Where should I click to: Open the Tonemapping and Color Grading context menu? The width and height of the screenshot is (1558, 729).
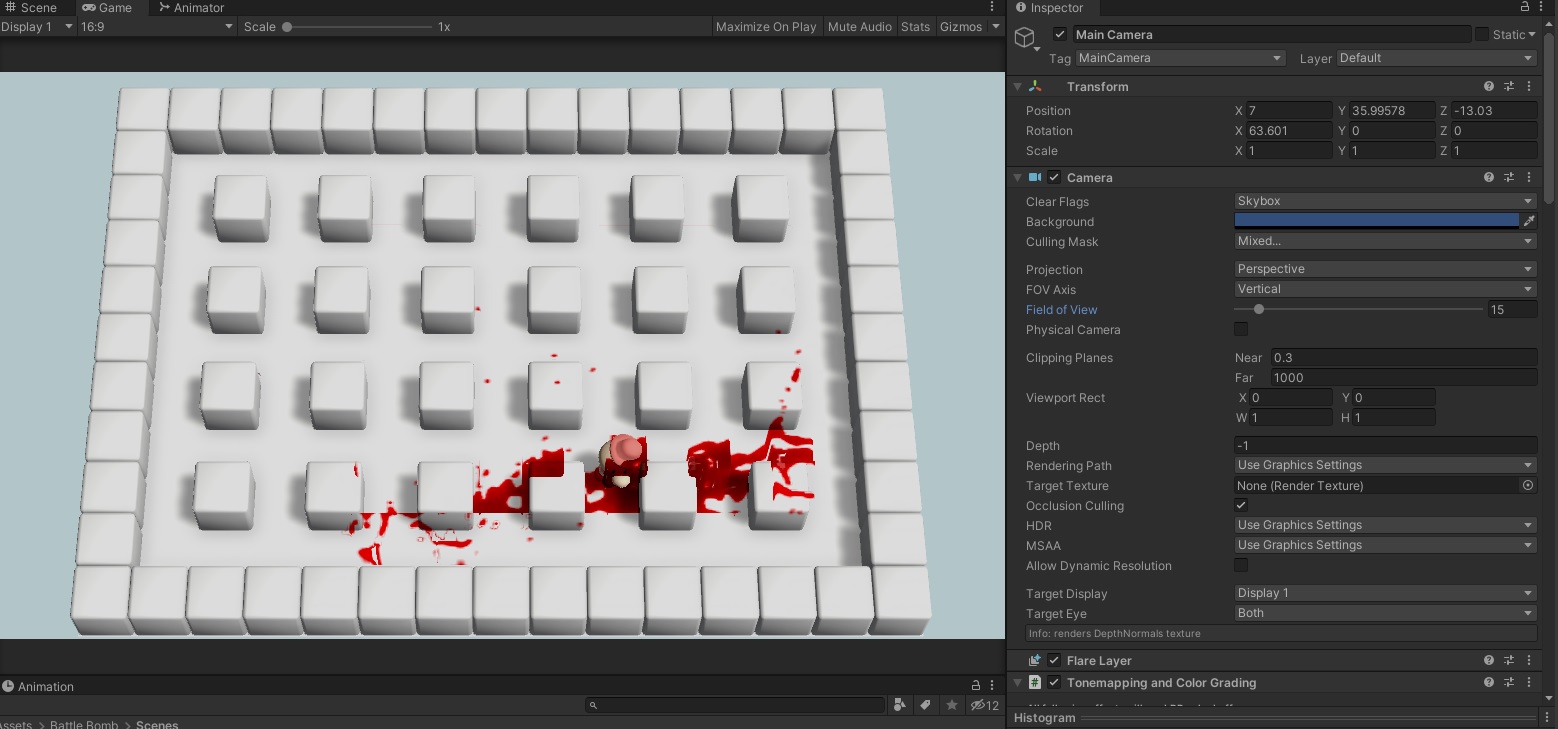(x=1529, y=682)
